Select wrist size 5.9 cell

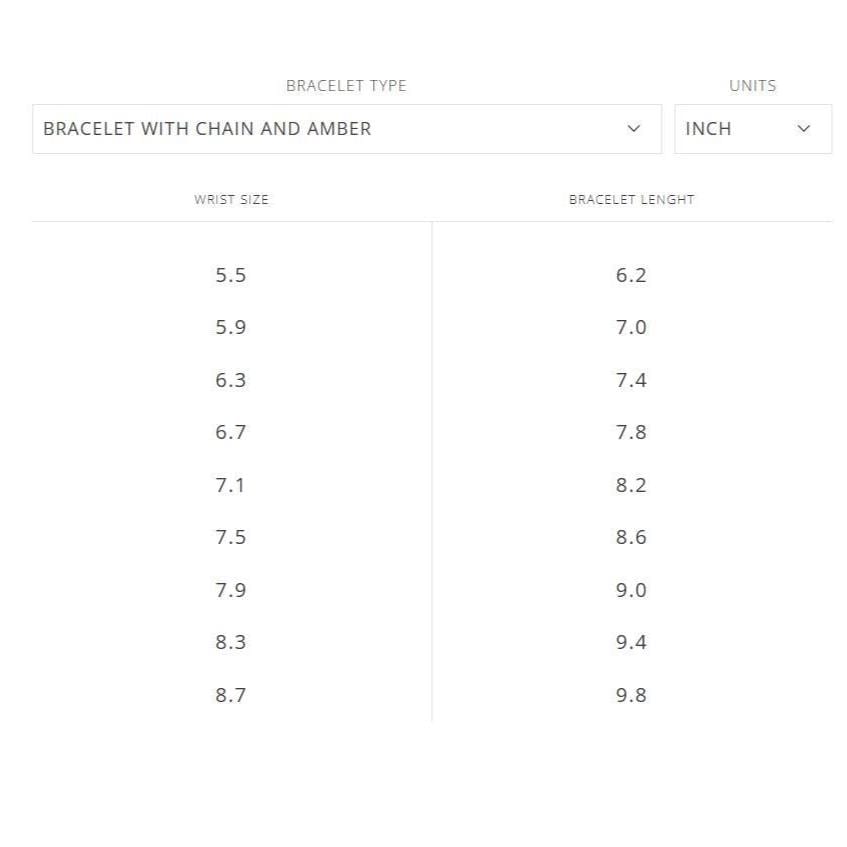coord(231,327)
